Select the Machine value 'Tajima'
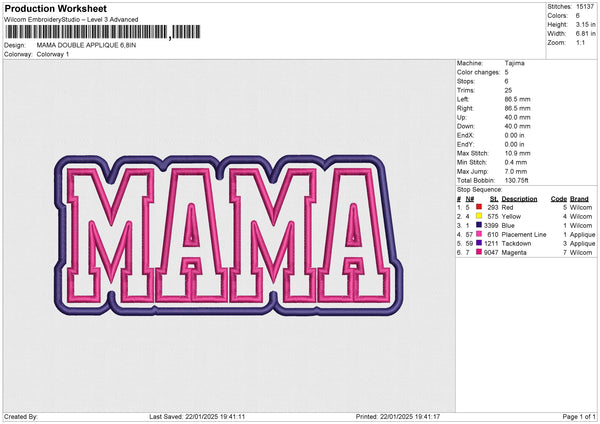 click(514, 63)
